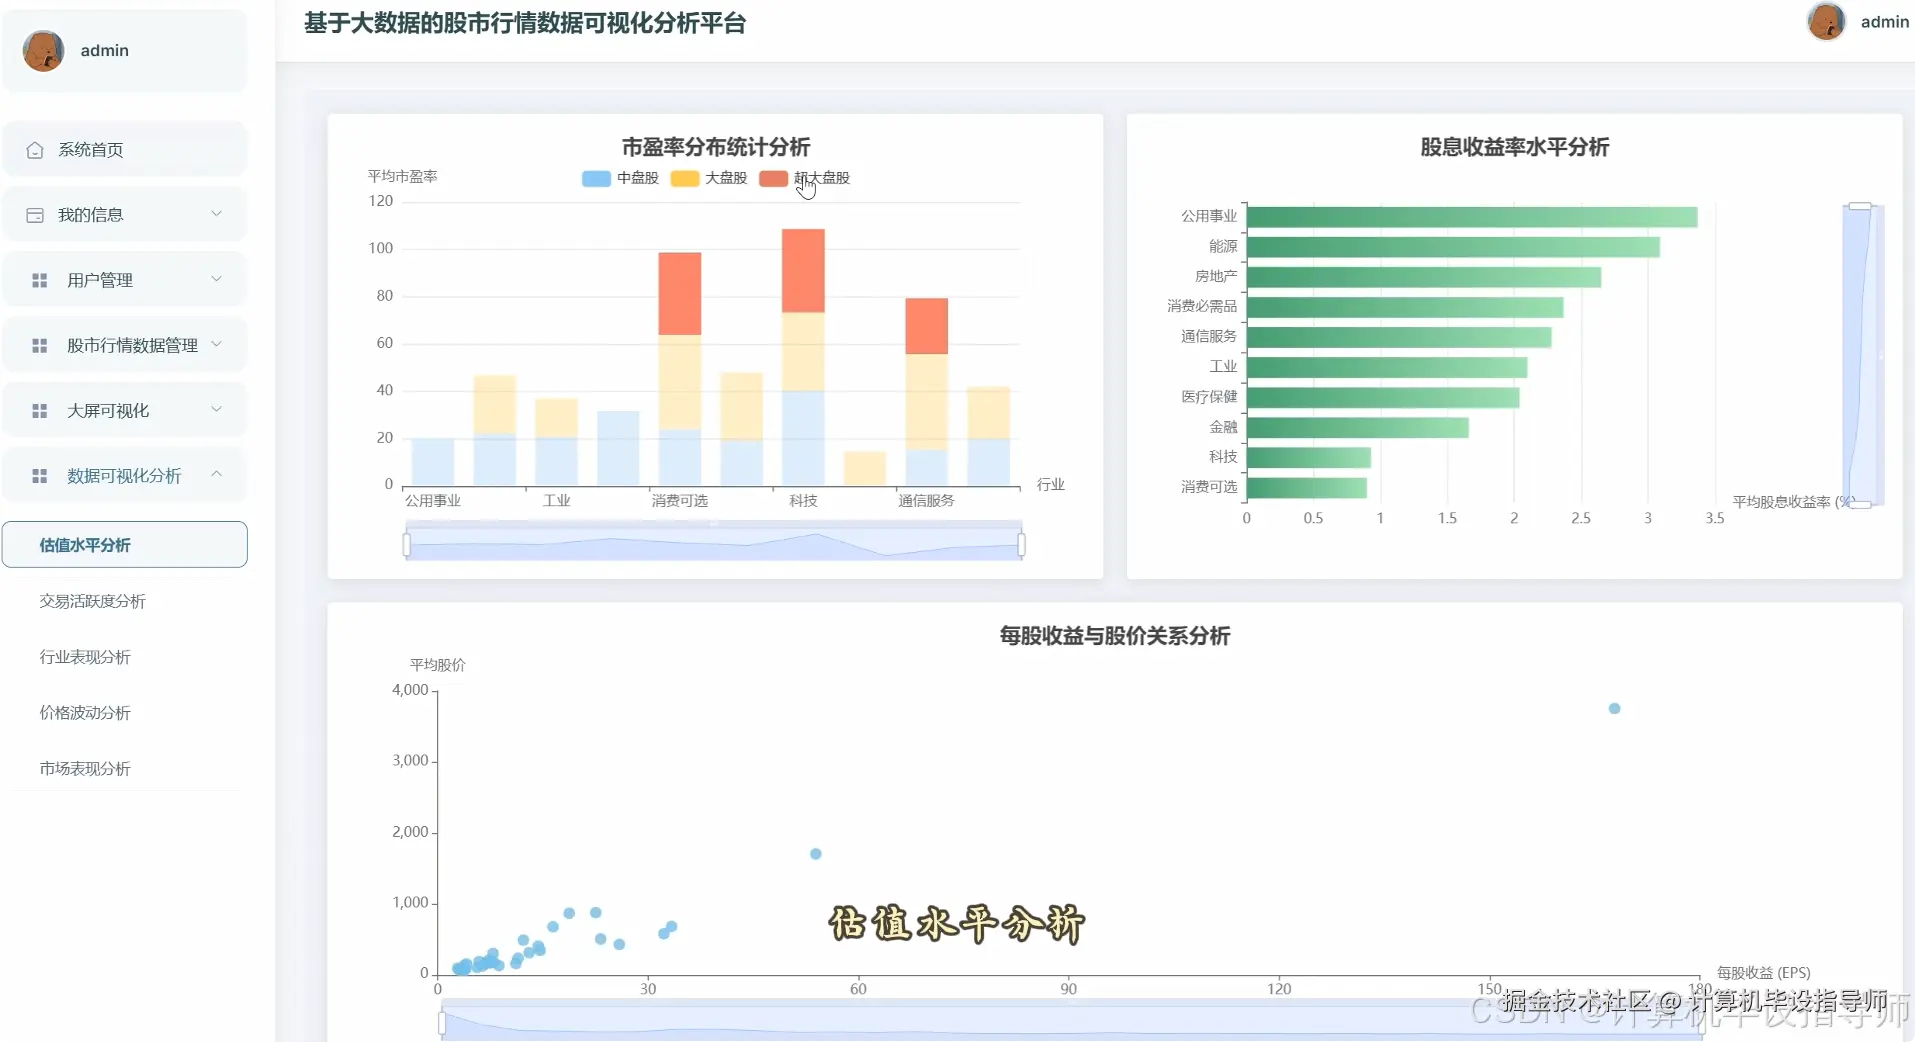
Task: Click the scatter point near EPS 54
Action: [816, 854]
